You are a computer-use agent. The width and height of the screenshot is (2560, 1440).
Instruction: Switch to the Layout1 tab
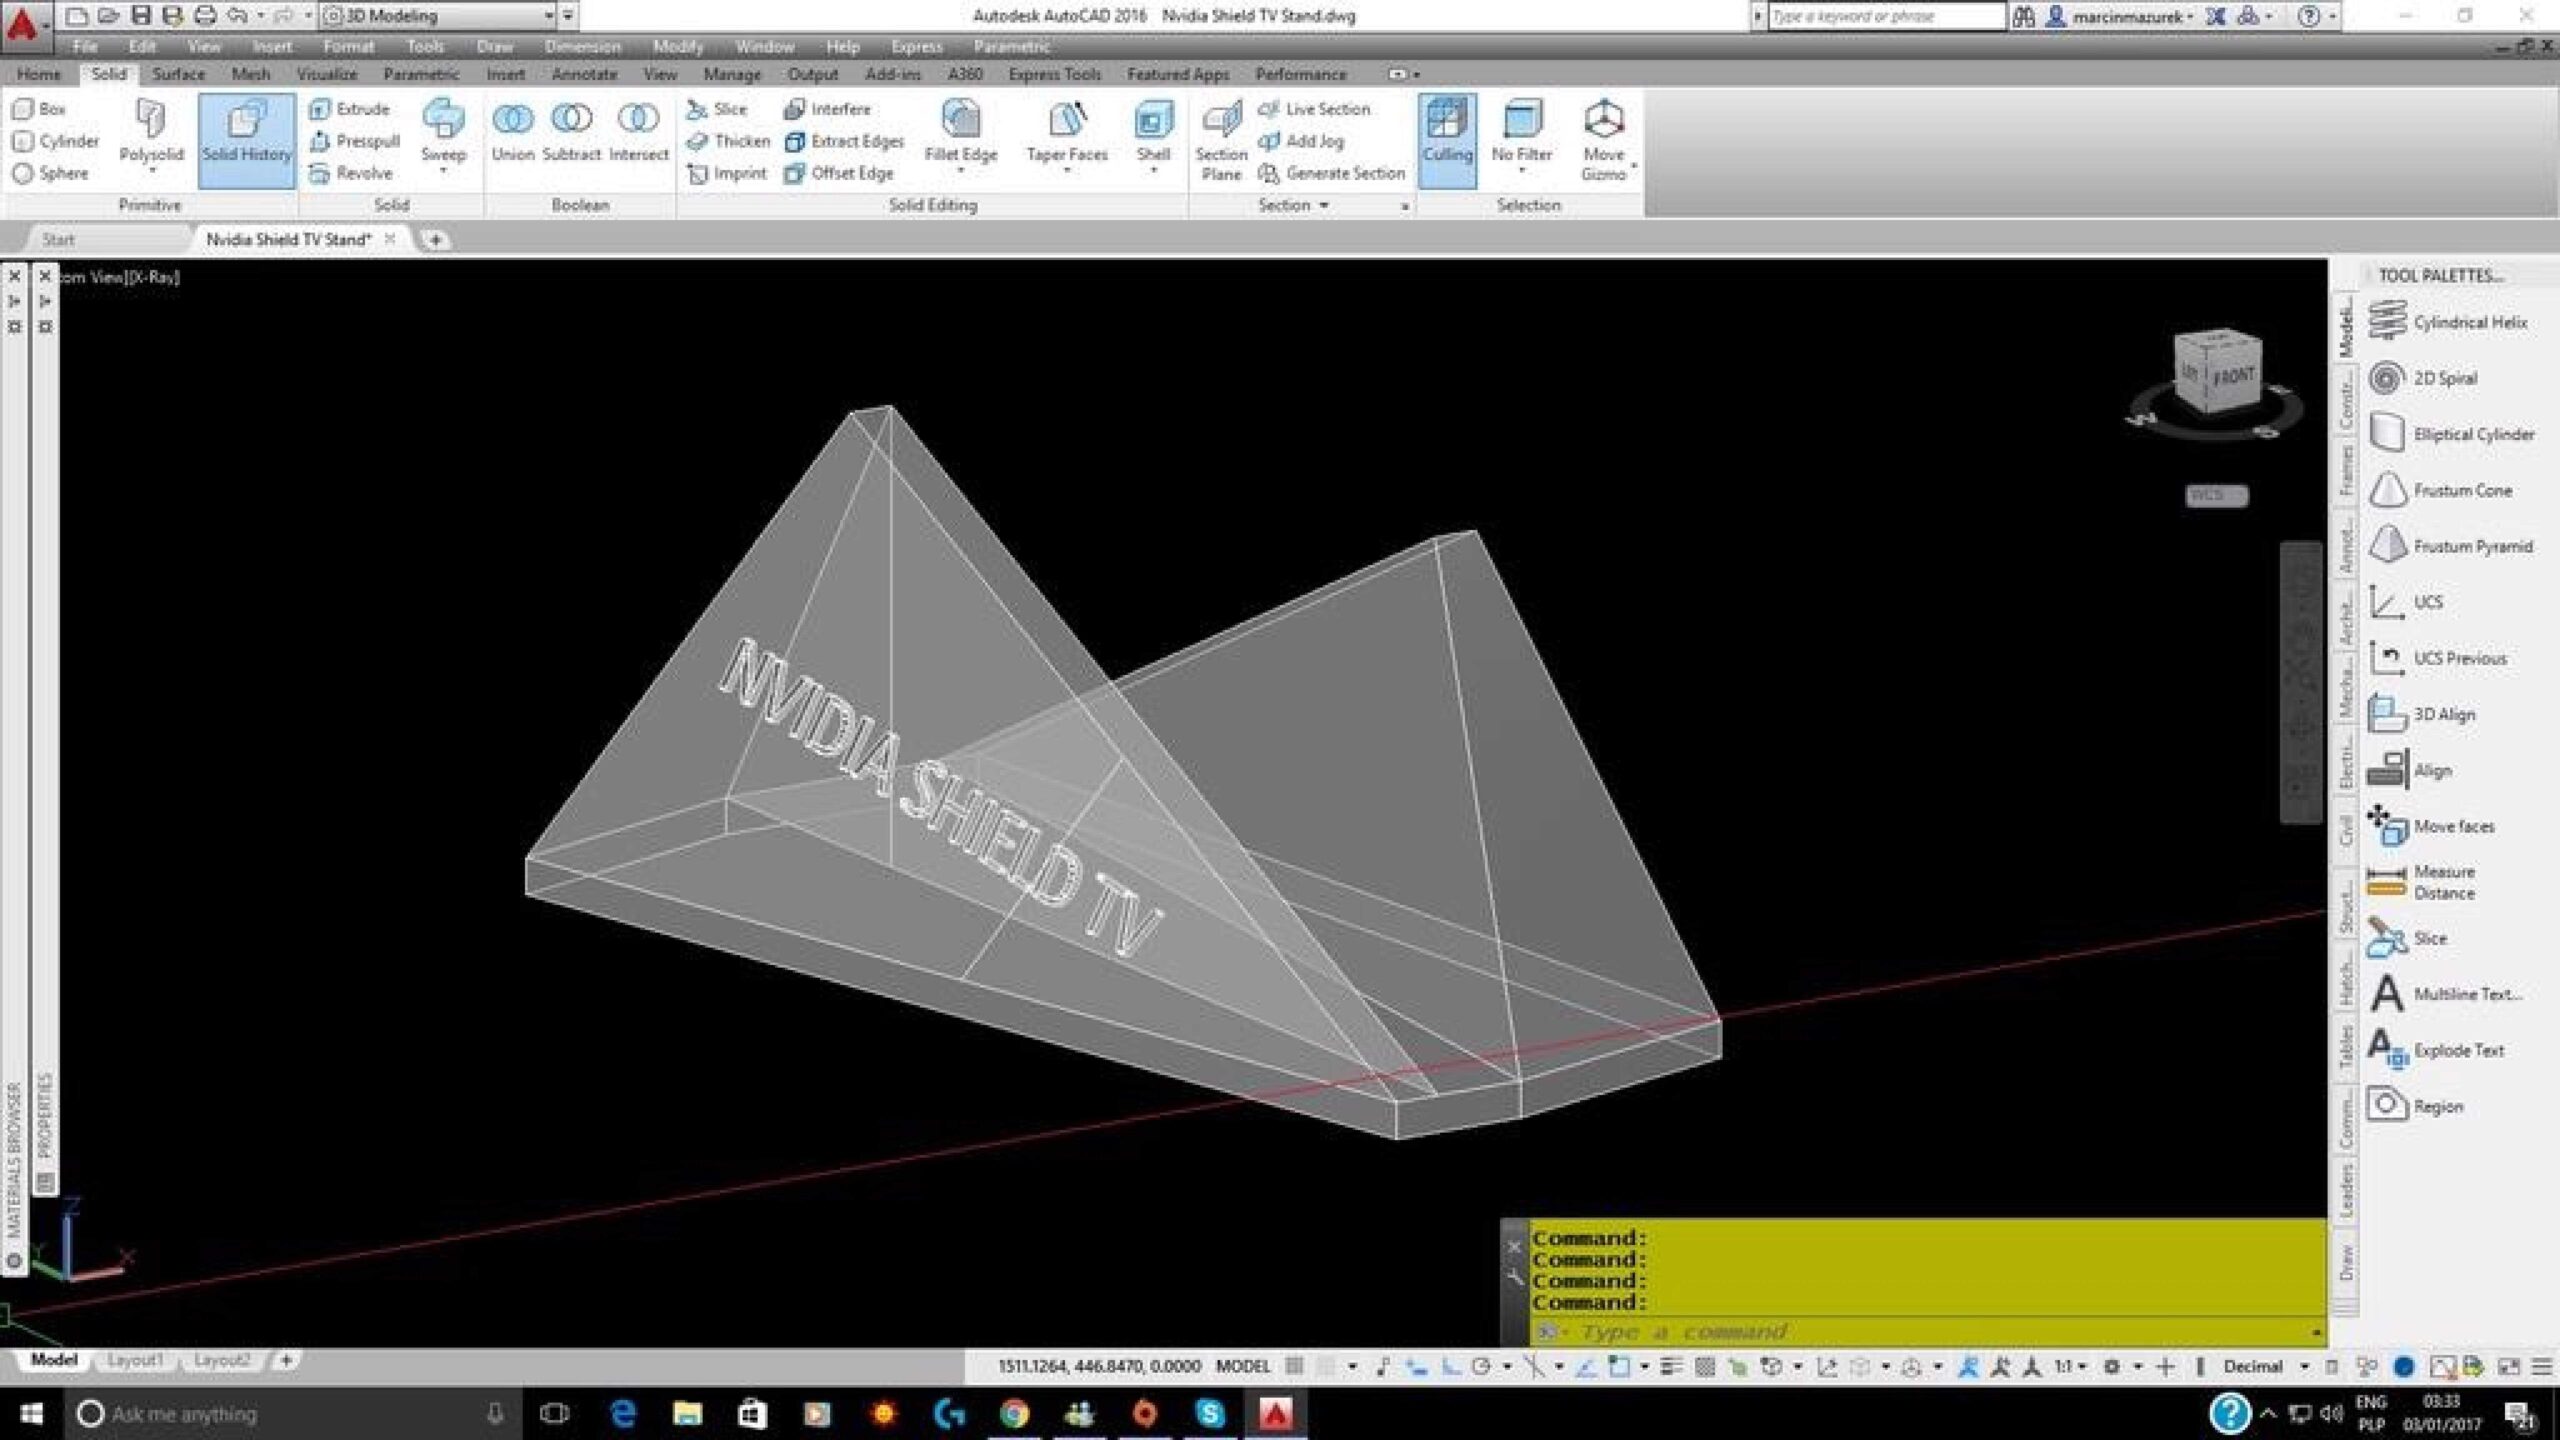135,1360
